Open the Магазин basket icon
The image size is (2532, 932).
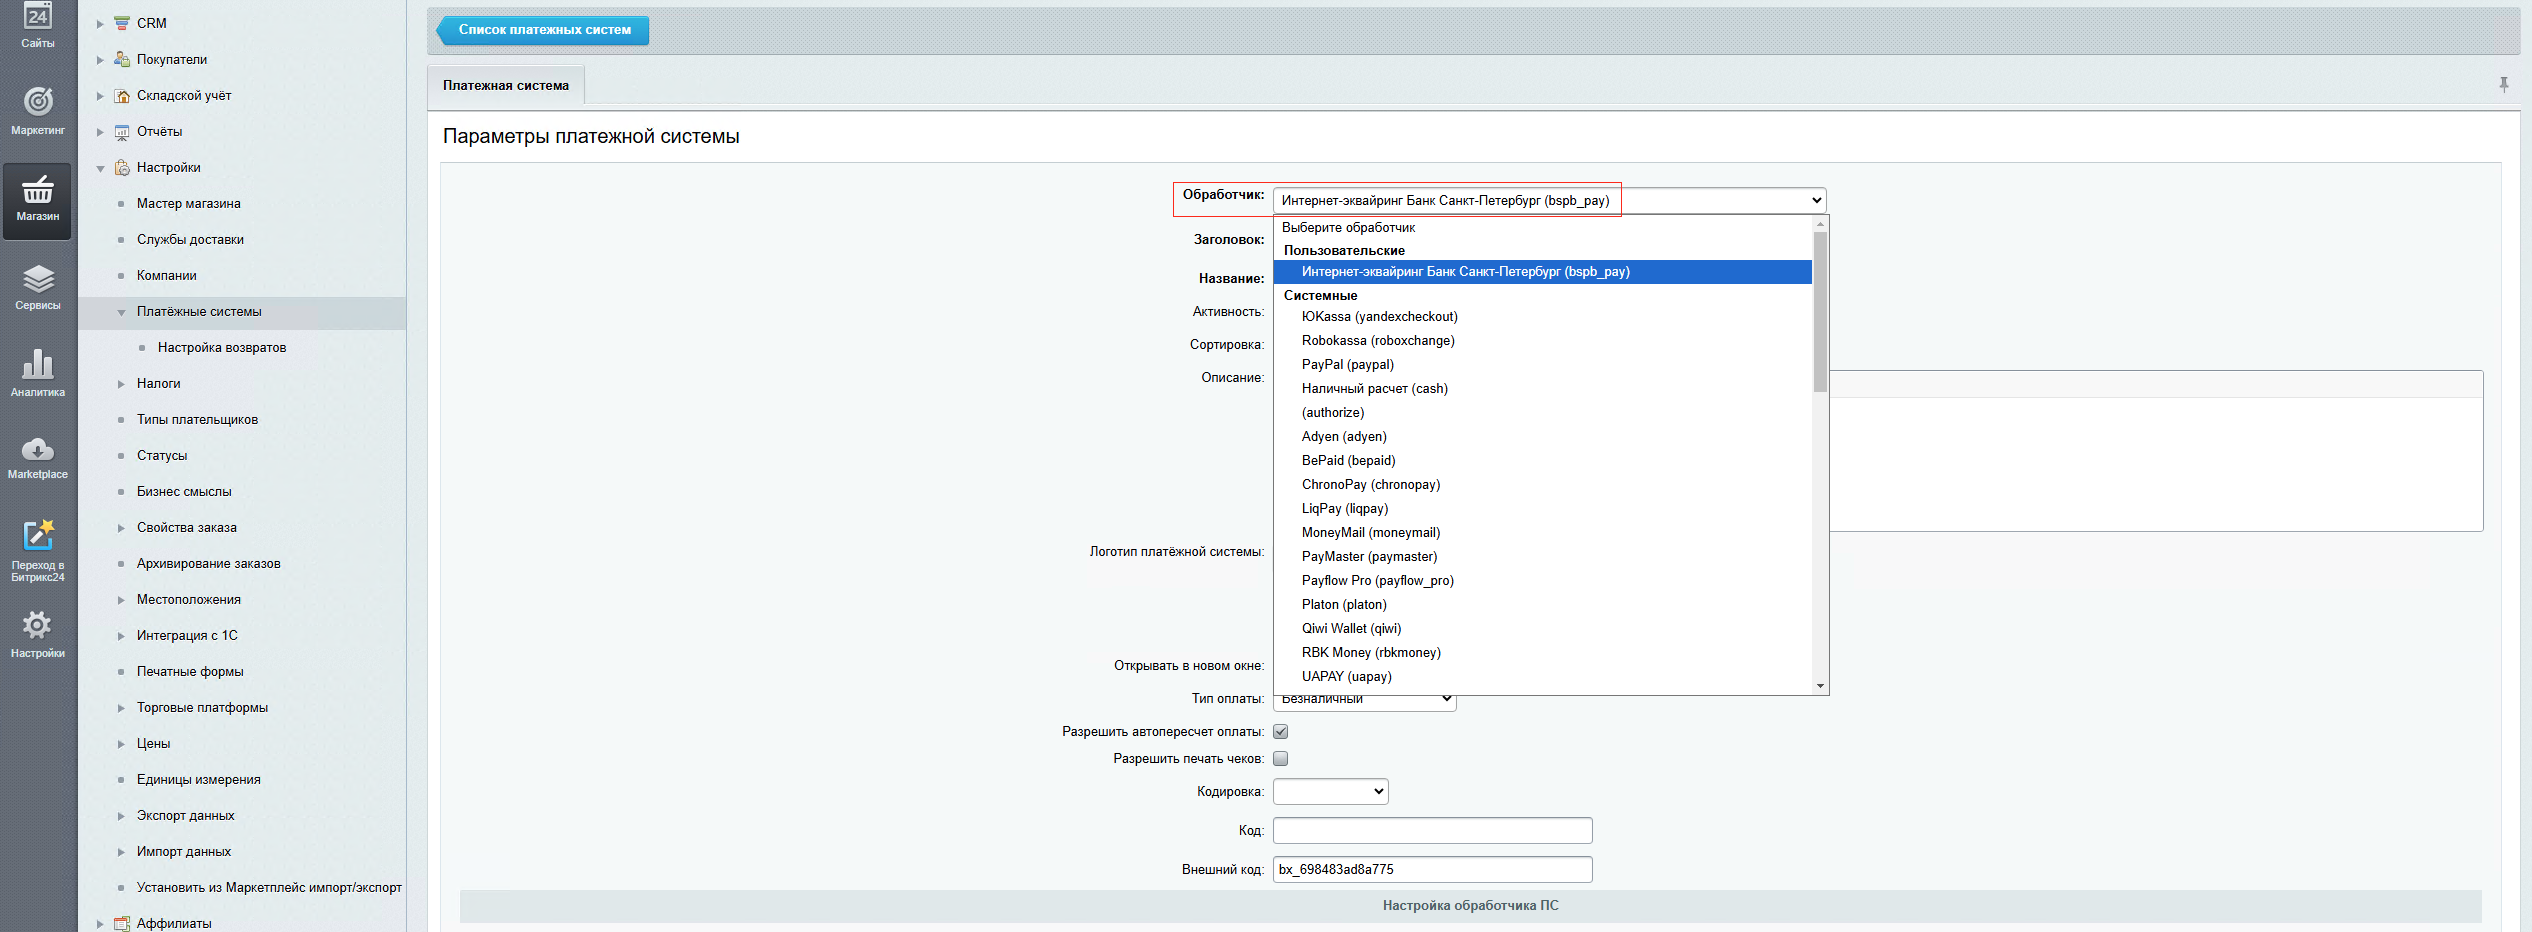point(38,189)
